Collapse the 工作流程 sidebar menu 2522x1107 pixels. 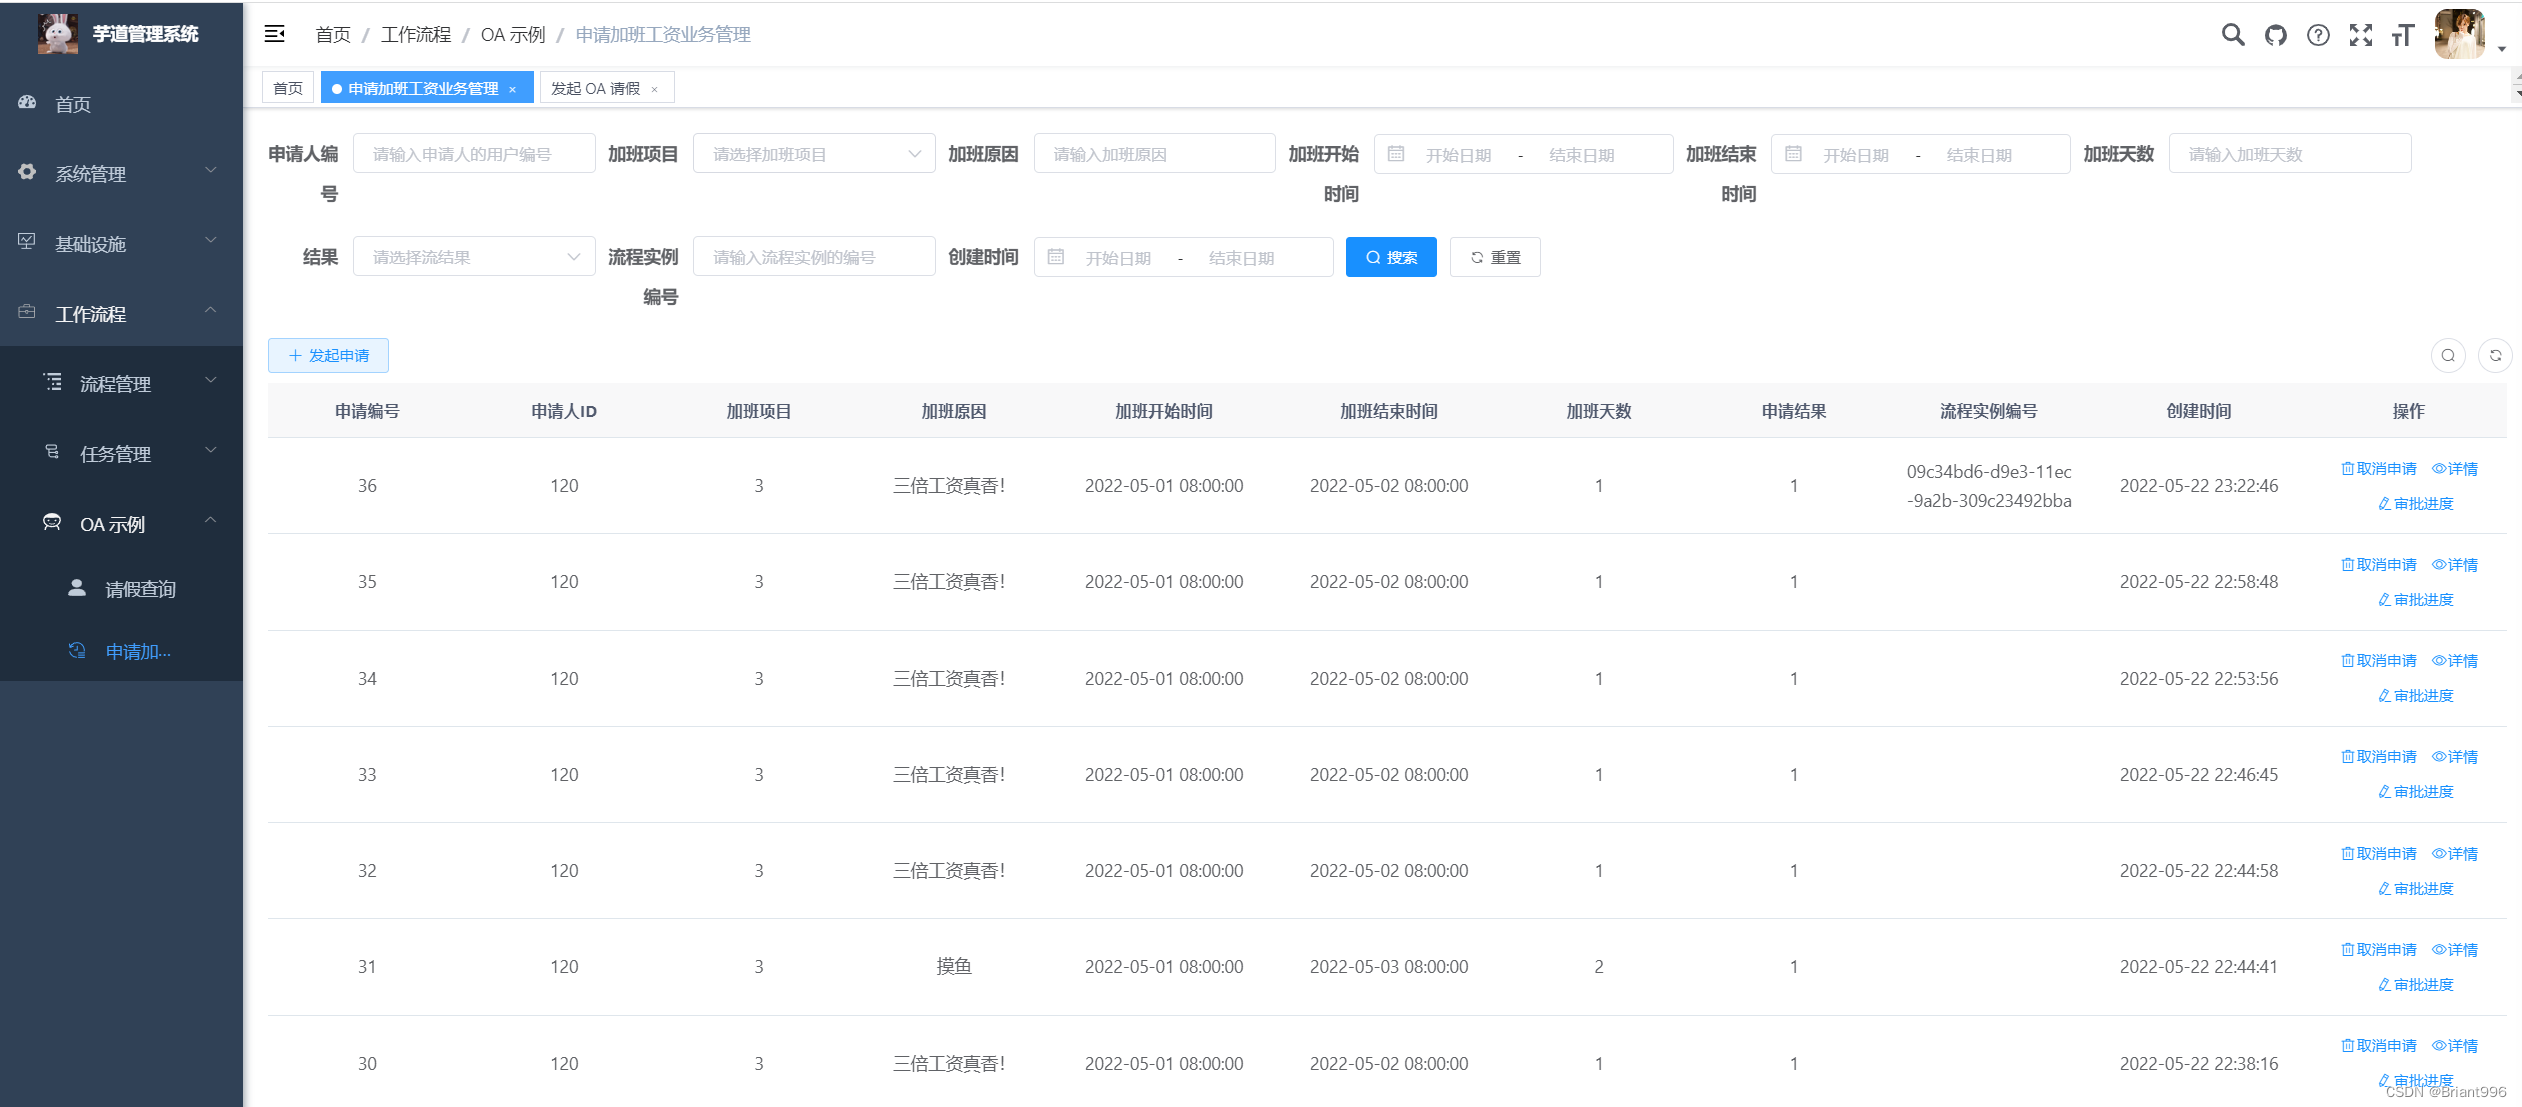pos(120,313)
